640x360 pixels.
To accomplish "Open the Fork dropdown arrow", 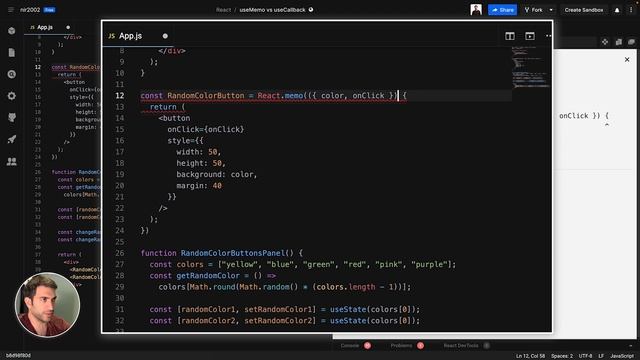I will [551, 10].
